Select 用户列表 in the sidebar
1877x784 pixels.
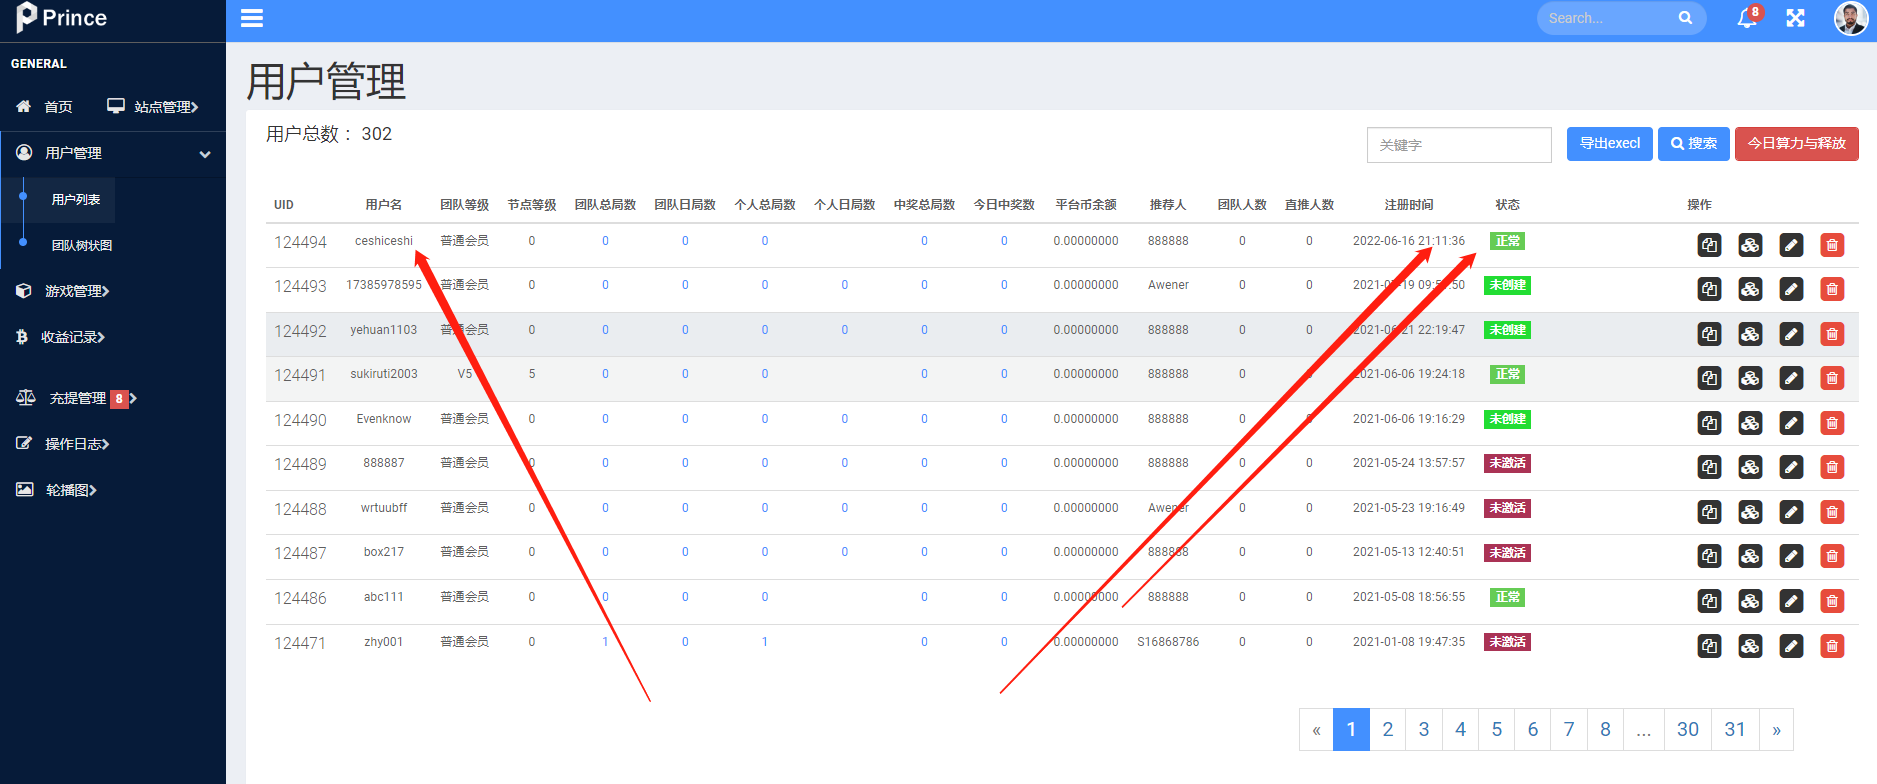point(76,200)
